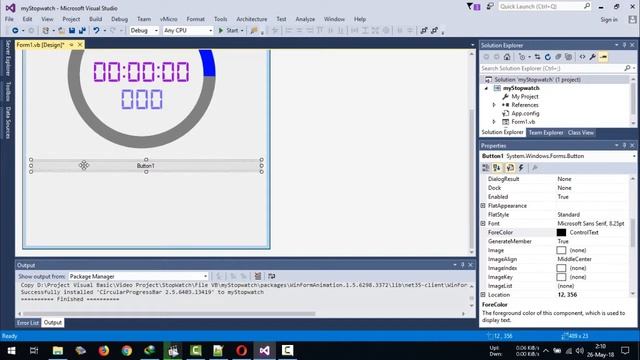Close the Form1.vb [Design] tab
The image size is (640, 360).
(x=80, y=45)
